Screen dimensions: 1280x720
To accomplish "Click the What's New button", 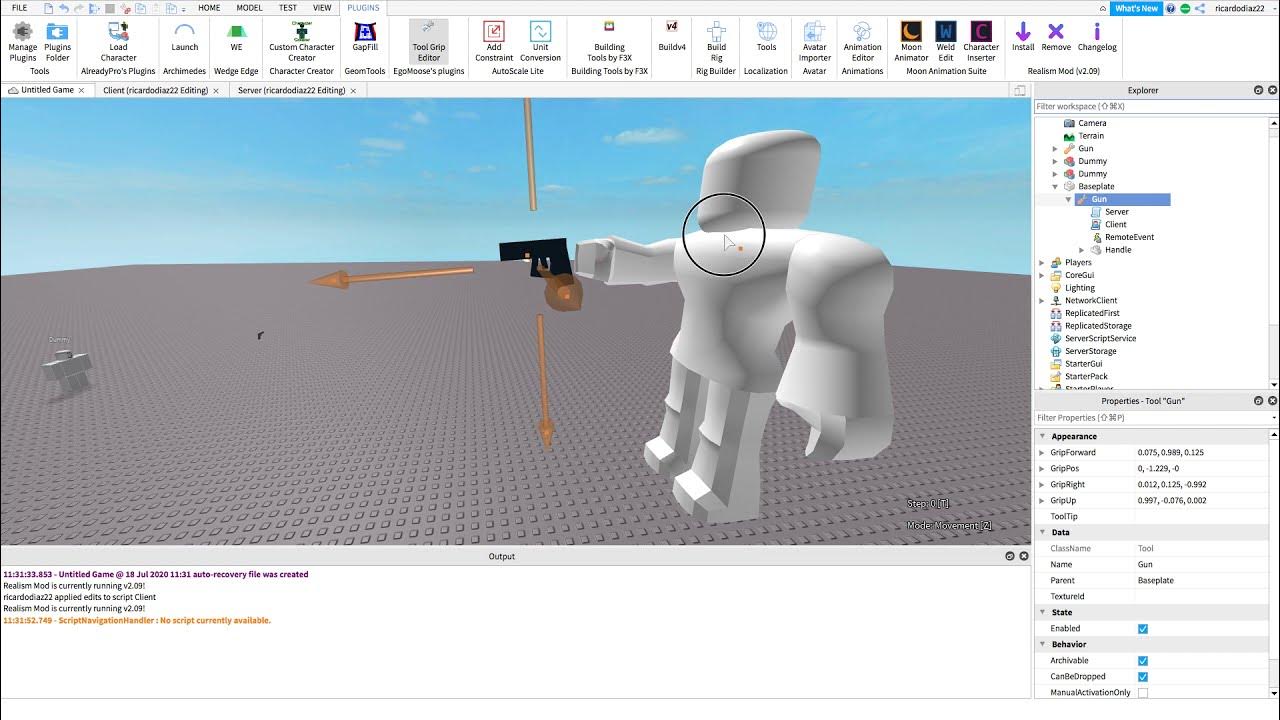I will (x=1136, y=8).
